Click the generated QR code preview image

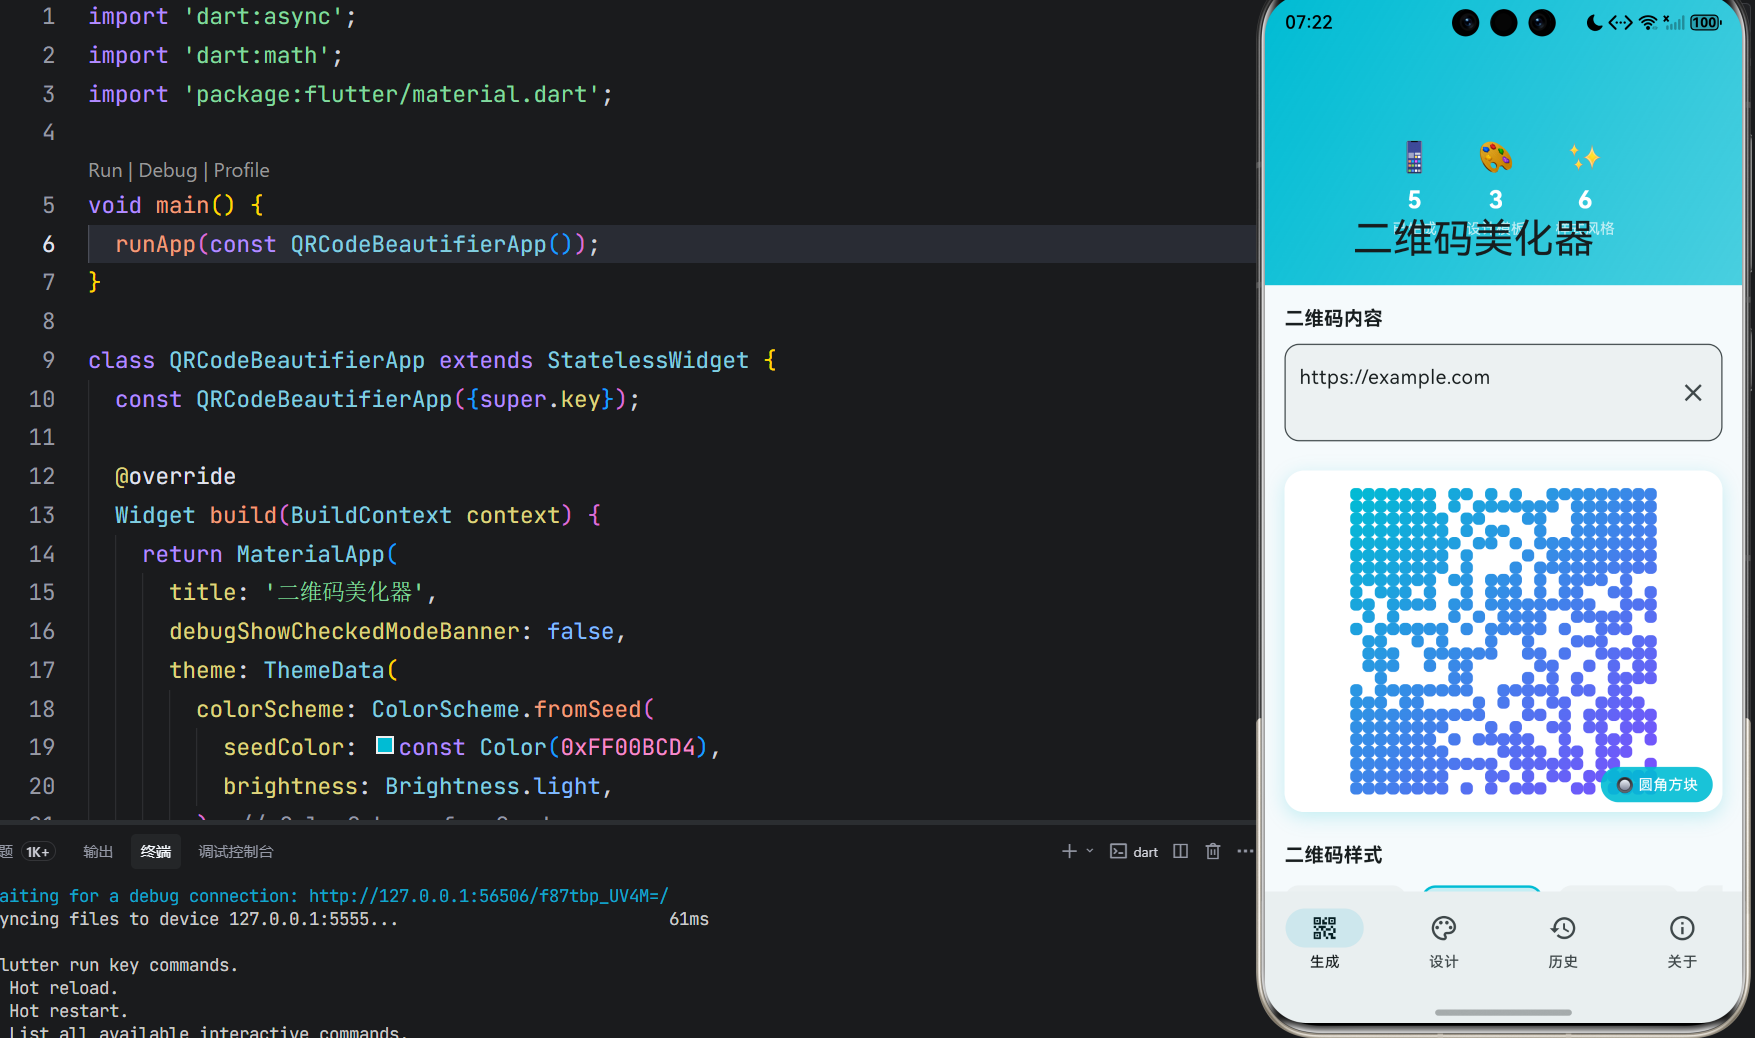[x=1503, y=641]
